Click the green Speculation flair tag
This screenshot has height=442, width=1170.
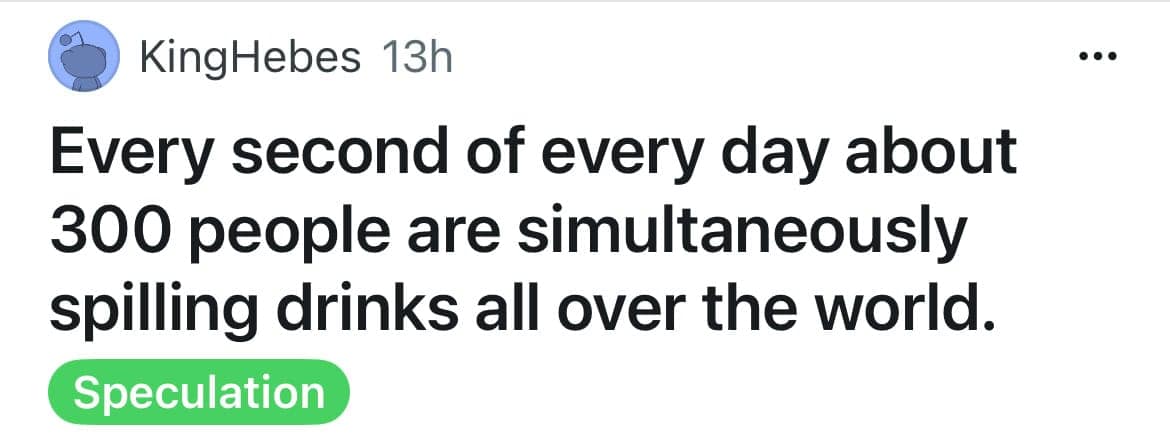(199, 392)
